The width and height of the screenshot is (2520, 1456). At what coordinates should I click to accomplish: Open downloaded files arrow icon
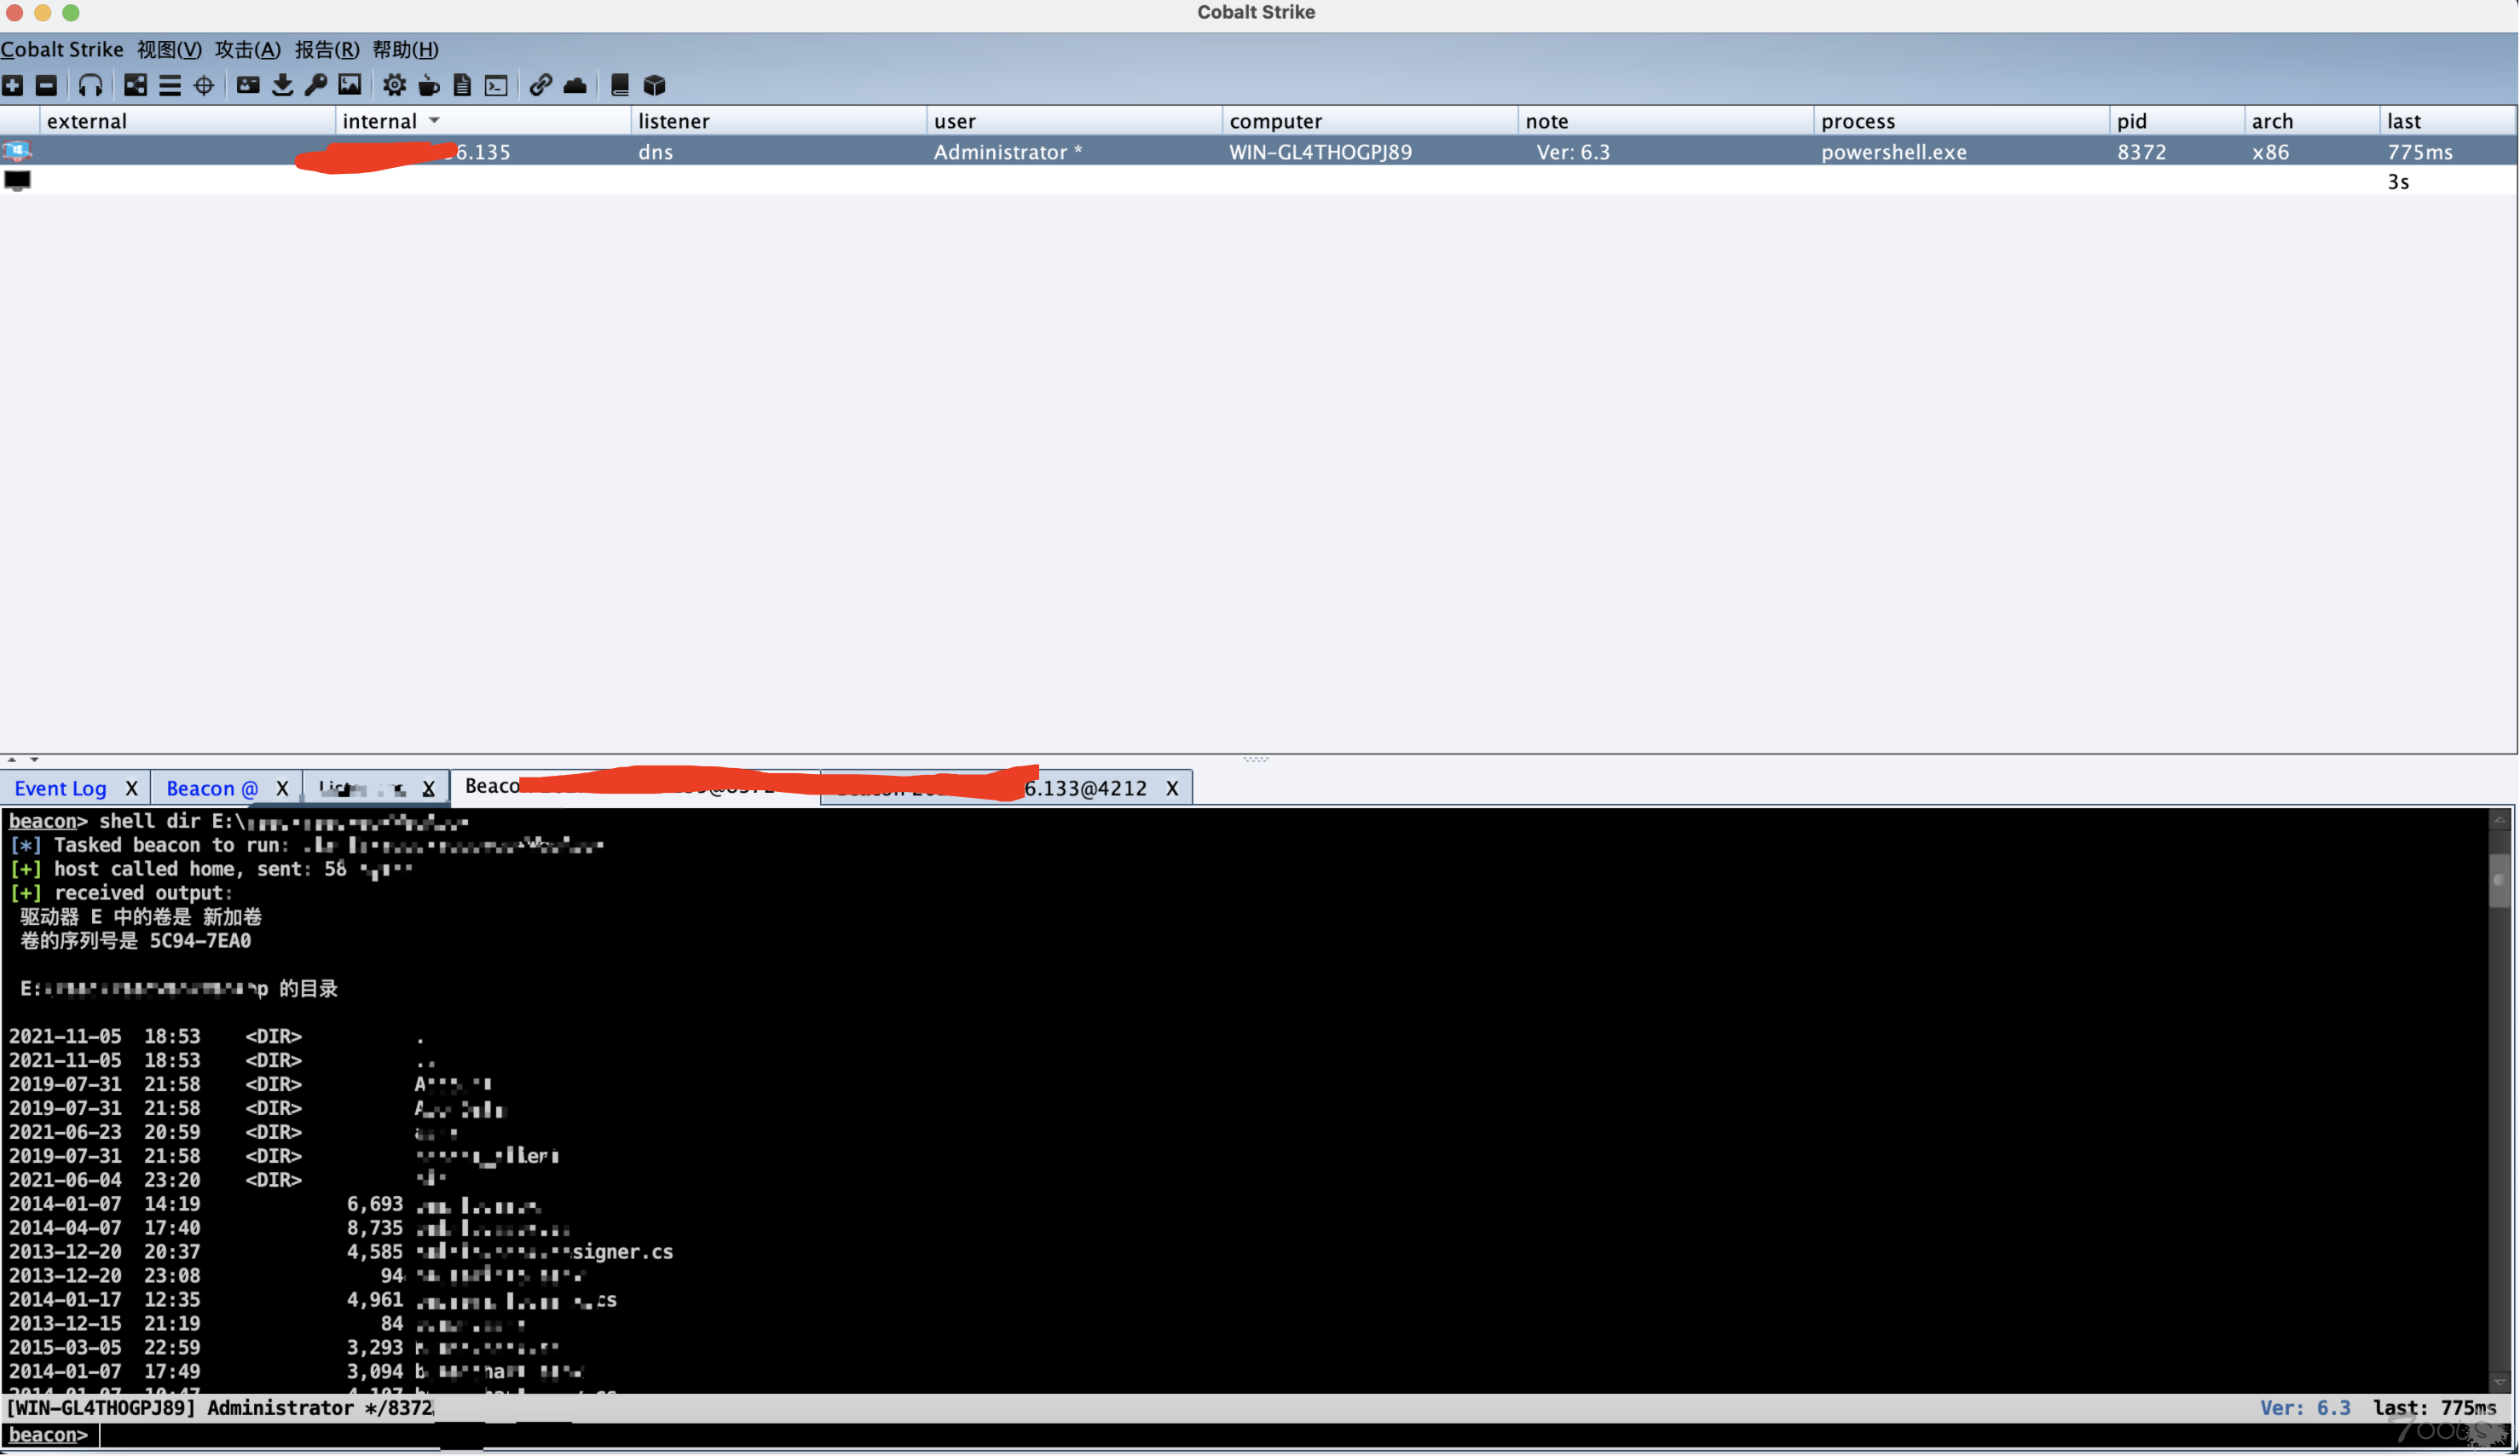[x=283, y=85]
